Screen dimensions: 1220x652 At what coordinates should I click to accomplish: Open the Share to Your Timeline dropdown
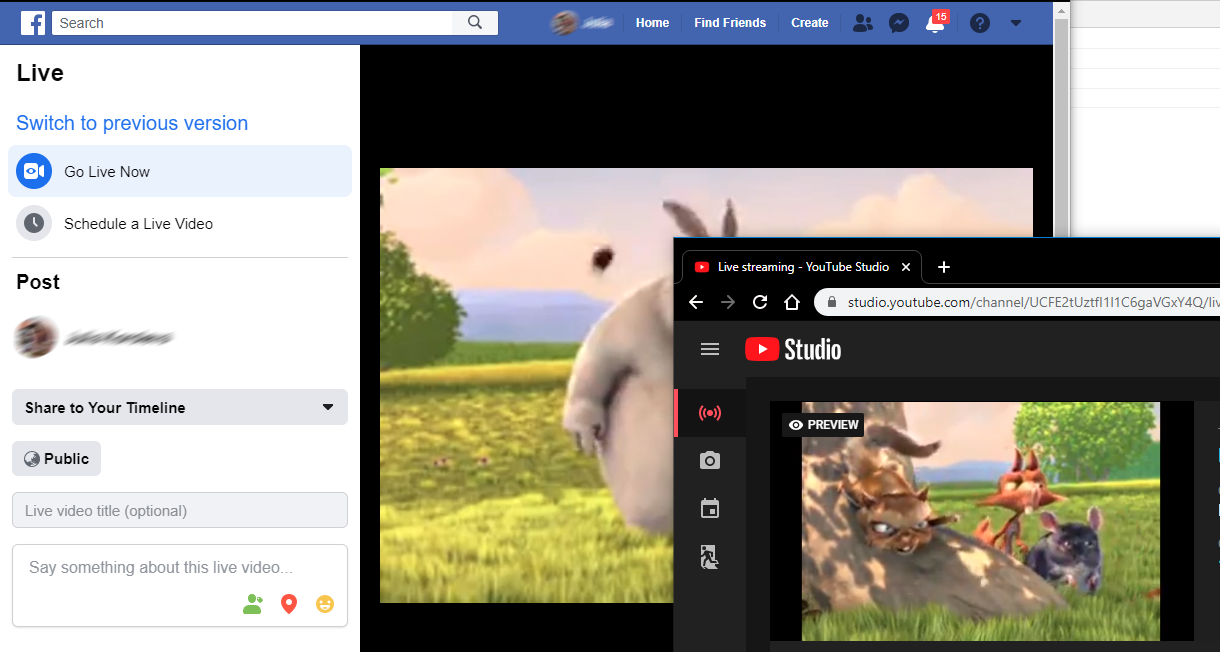click(180, 407)
